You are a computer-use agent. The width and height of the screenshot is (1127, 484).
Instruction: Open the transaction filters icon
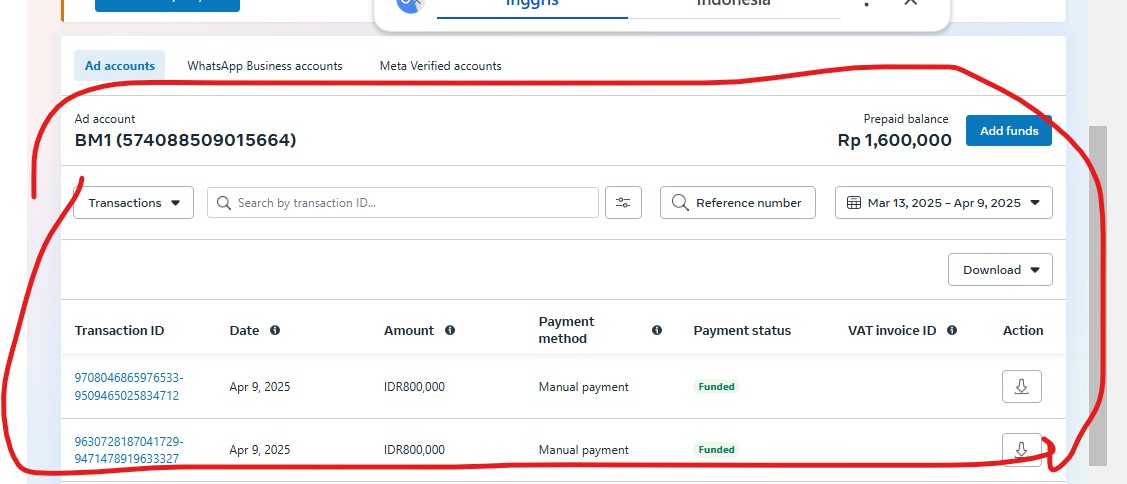(x=623, y=203)
